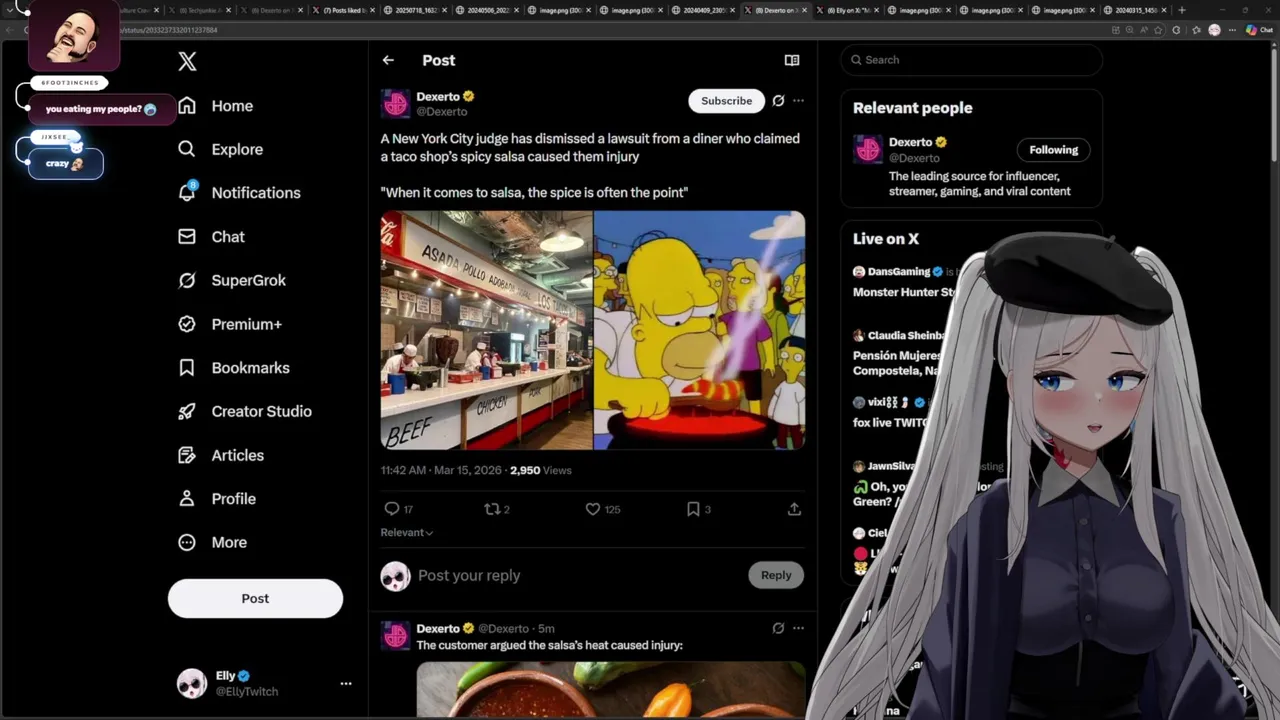Click the Bookmarks ribbon icon in sidebar
The height and width of the screenshot is (720, 1280).
pos(186,368)
